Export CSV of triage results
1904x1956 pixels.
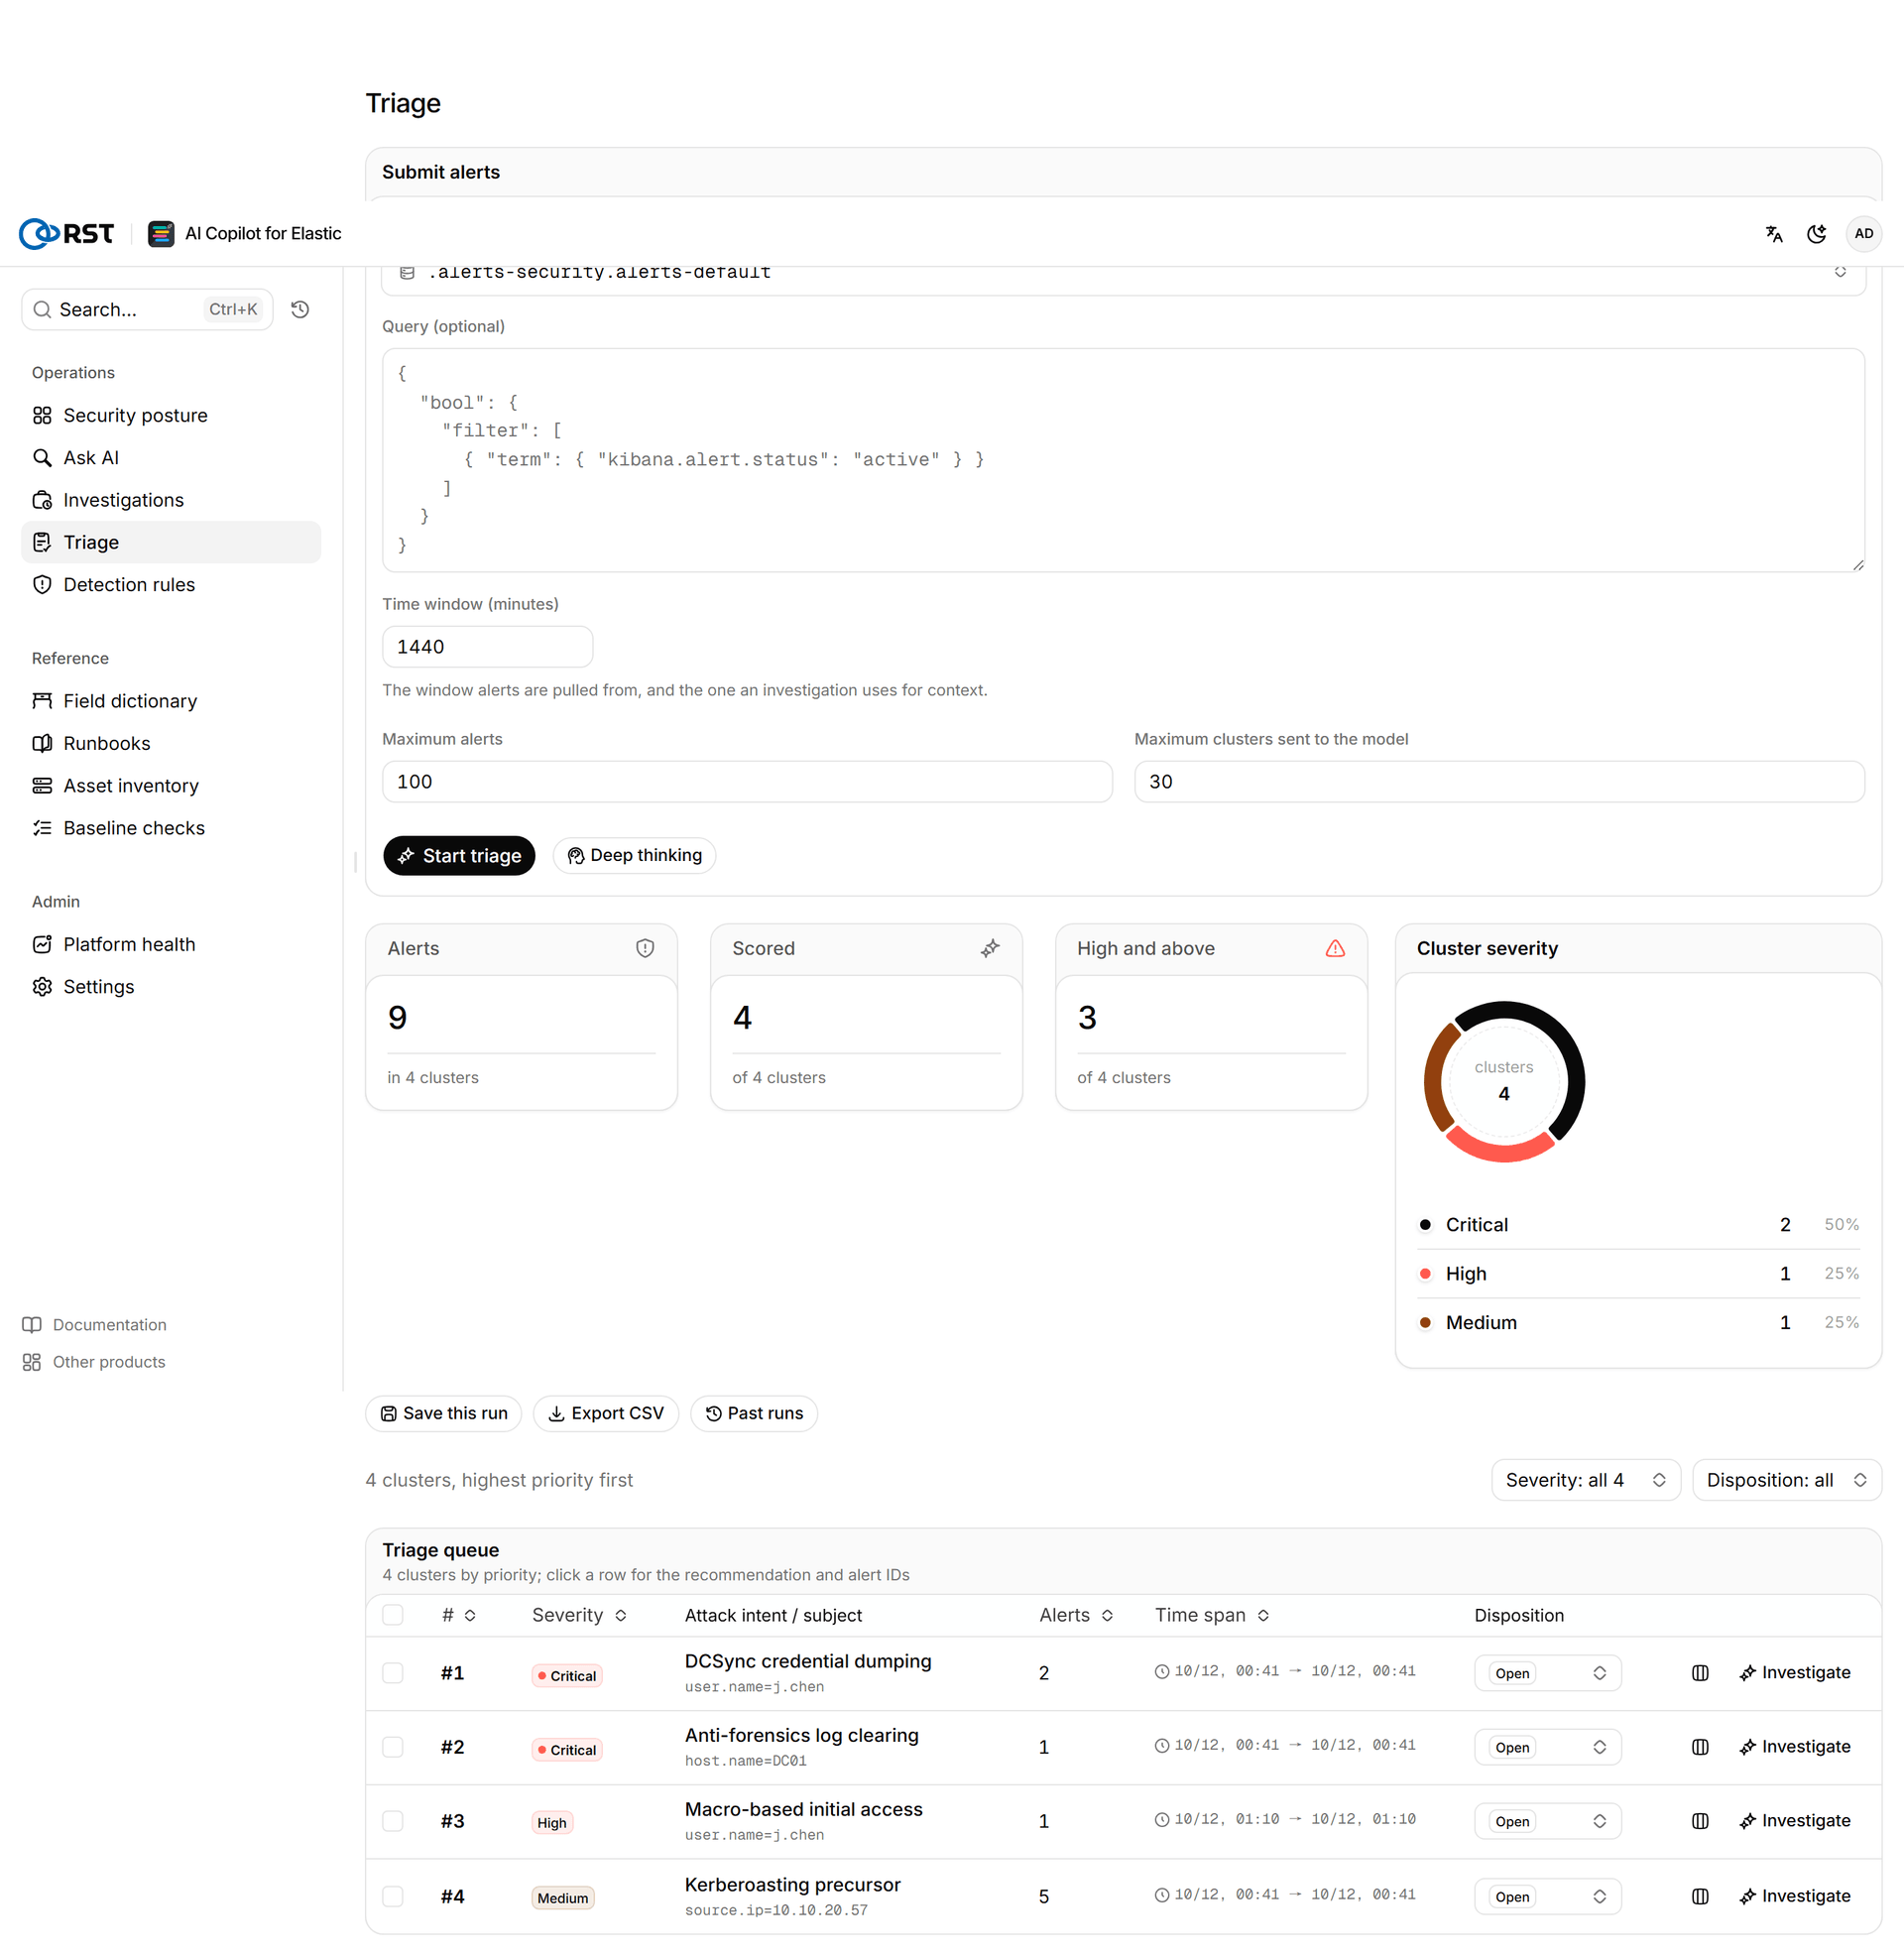click(606, 1413)
